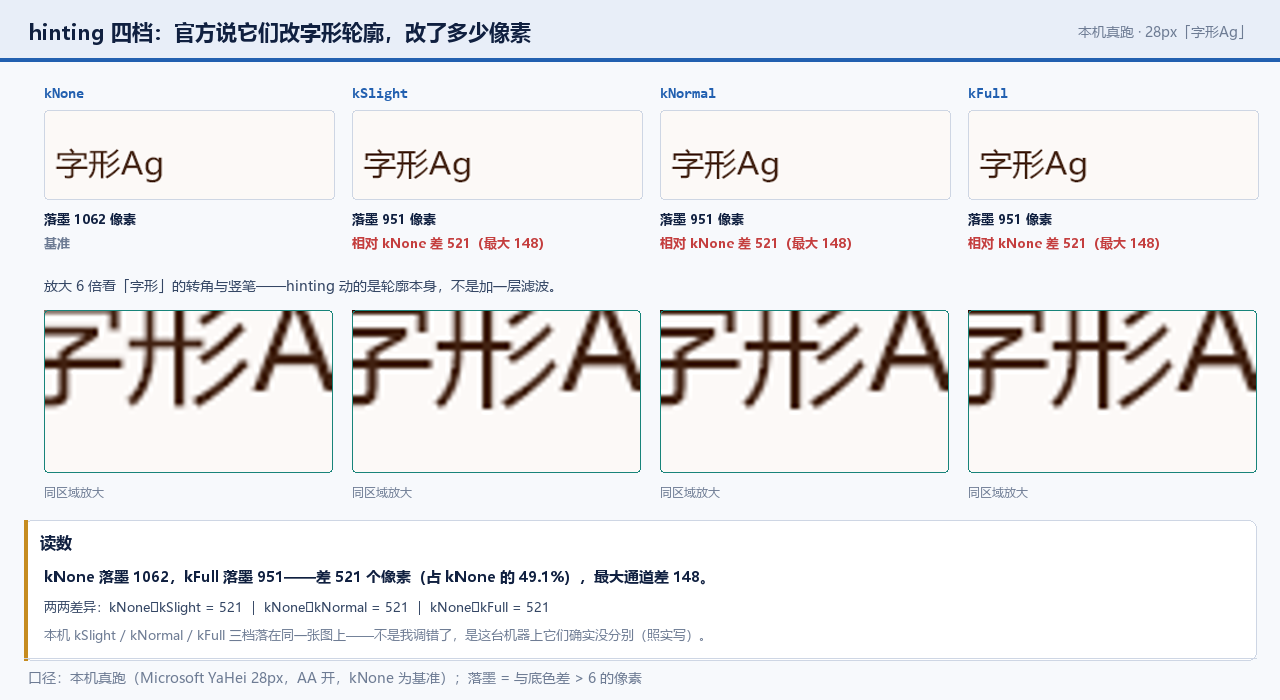The width and height of the screenshot is (1280, 700).
Task: Open the first magnified glyph image under kNone
Action: click(x=188, y=391)
